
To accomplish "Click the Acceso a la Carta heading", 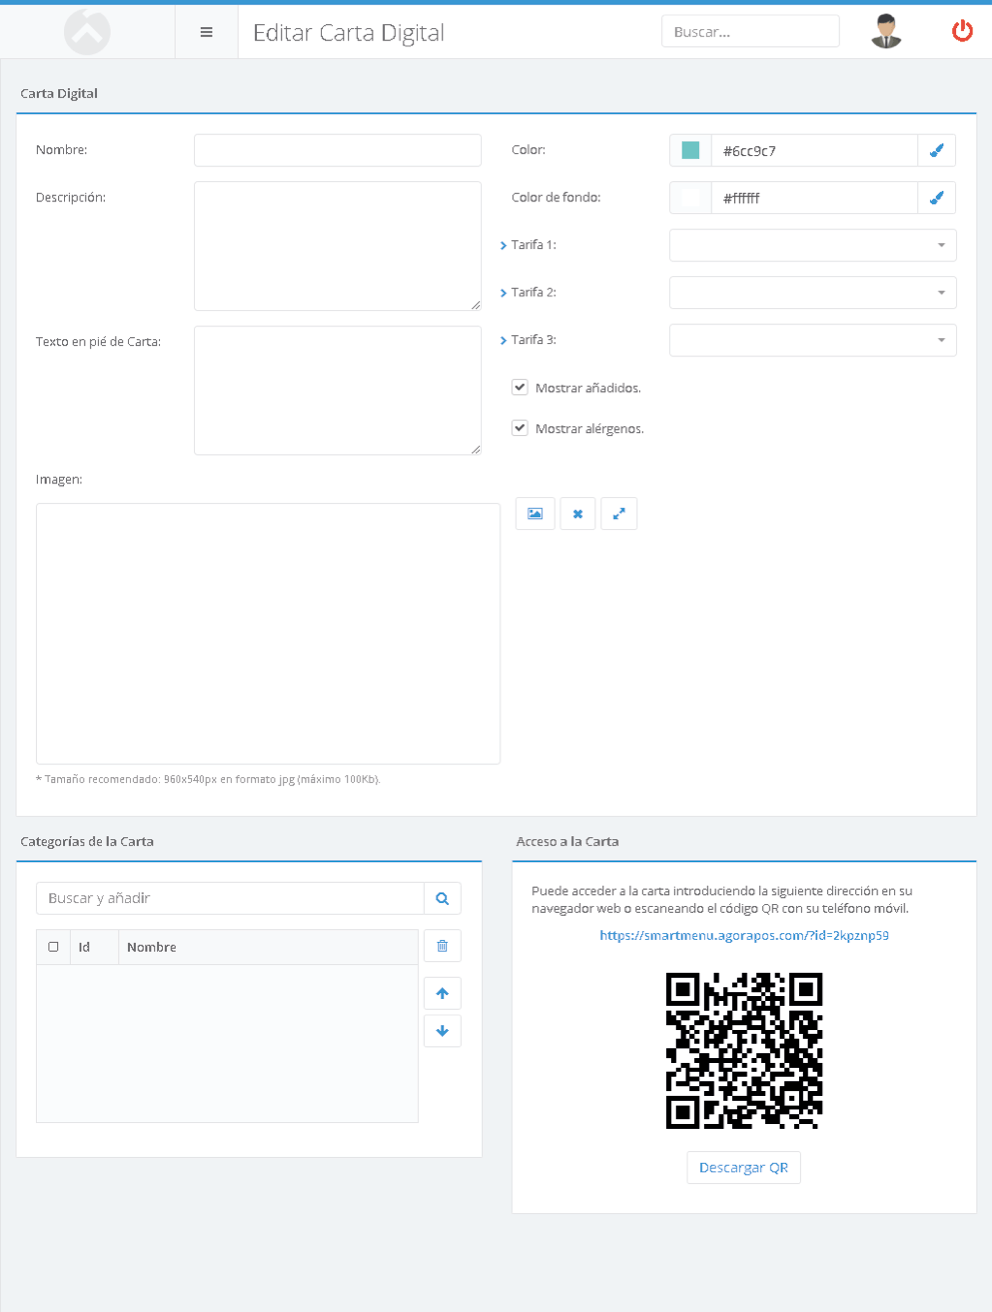I will point(567,841).
